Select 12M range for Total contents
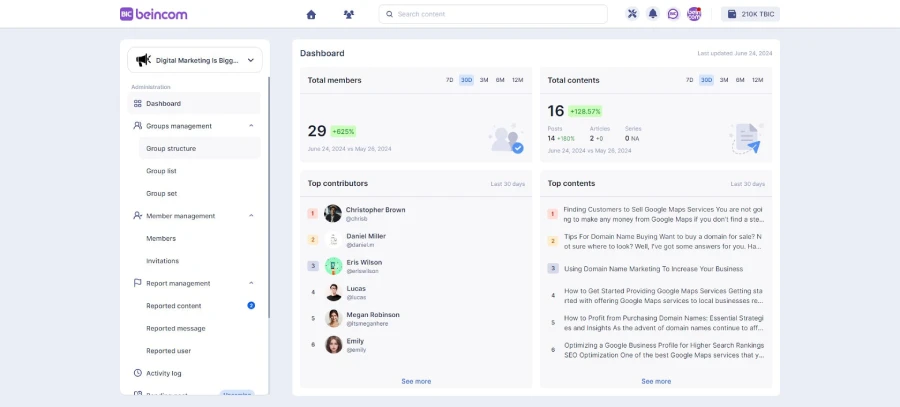This screenshot has width=900, height=407. pyautogui.click(x=758, y=80)
